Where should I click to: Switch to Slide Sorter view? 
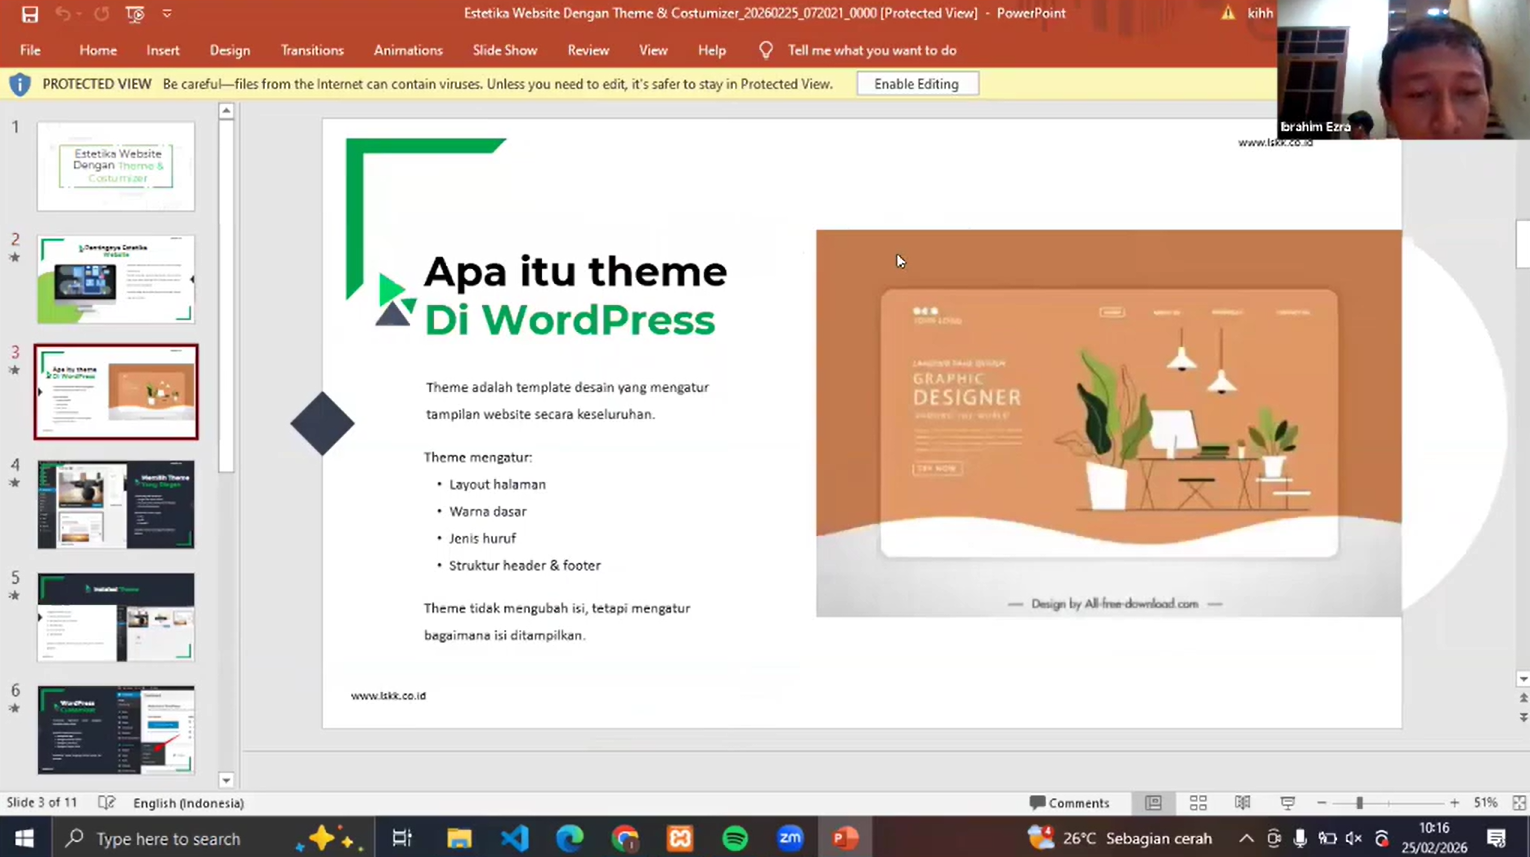pyautogui.click(x=1198, y=803)
